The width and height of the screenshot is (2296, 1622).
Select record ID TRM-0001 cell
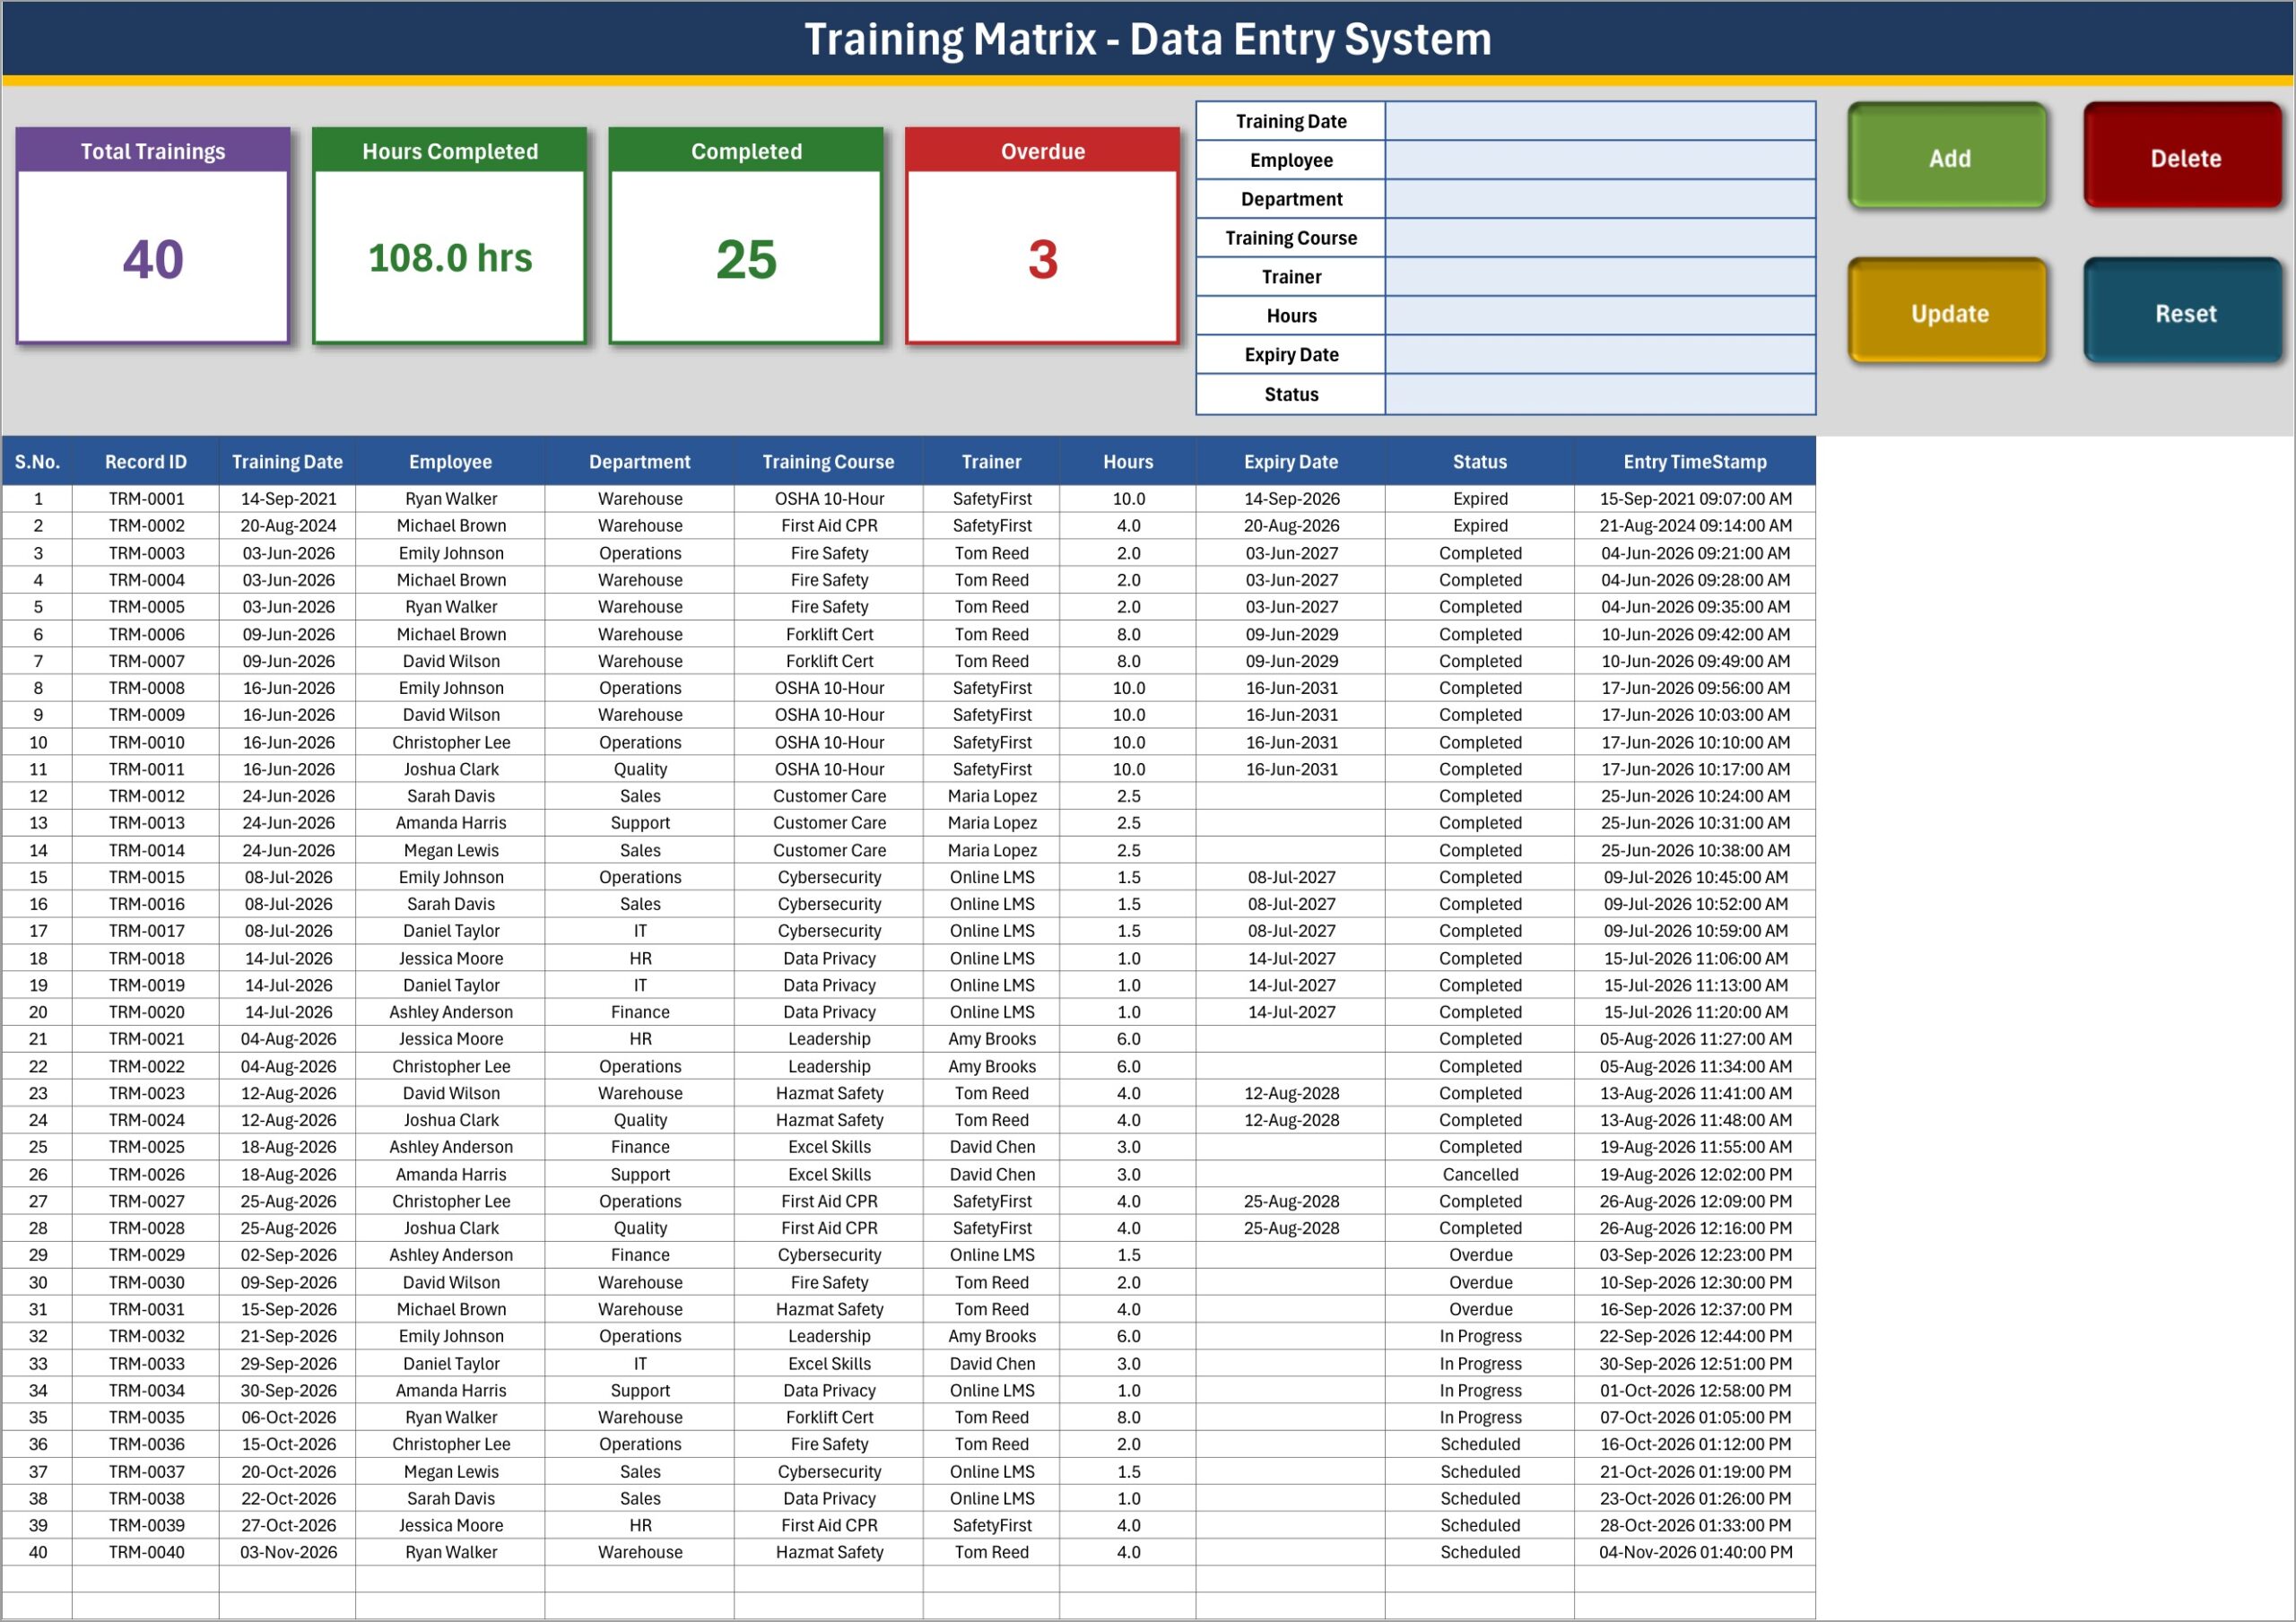(x=146, y=498)
